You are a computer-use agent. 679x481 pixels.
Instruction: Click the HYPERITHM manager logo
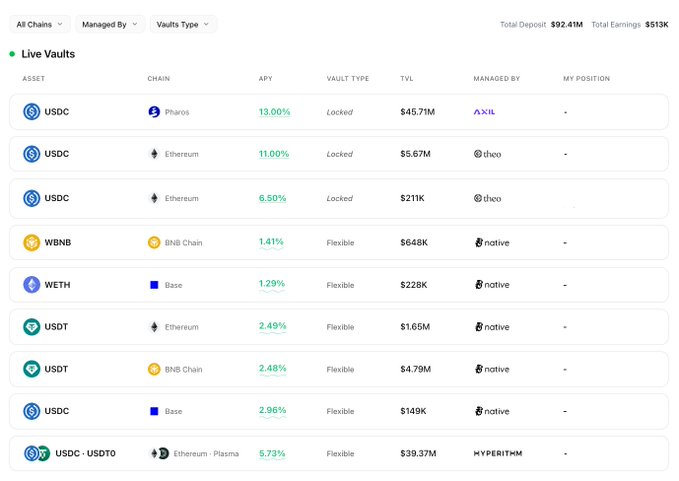pos(498,453)
